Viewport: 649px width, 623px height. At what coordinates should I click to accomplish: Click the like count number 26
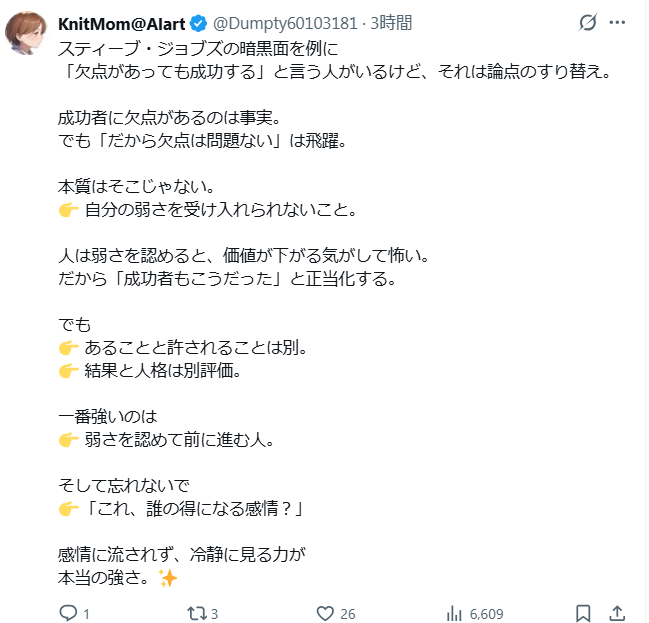click(x=347, y=614)
